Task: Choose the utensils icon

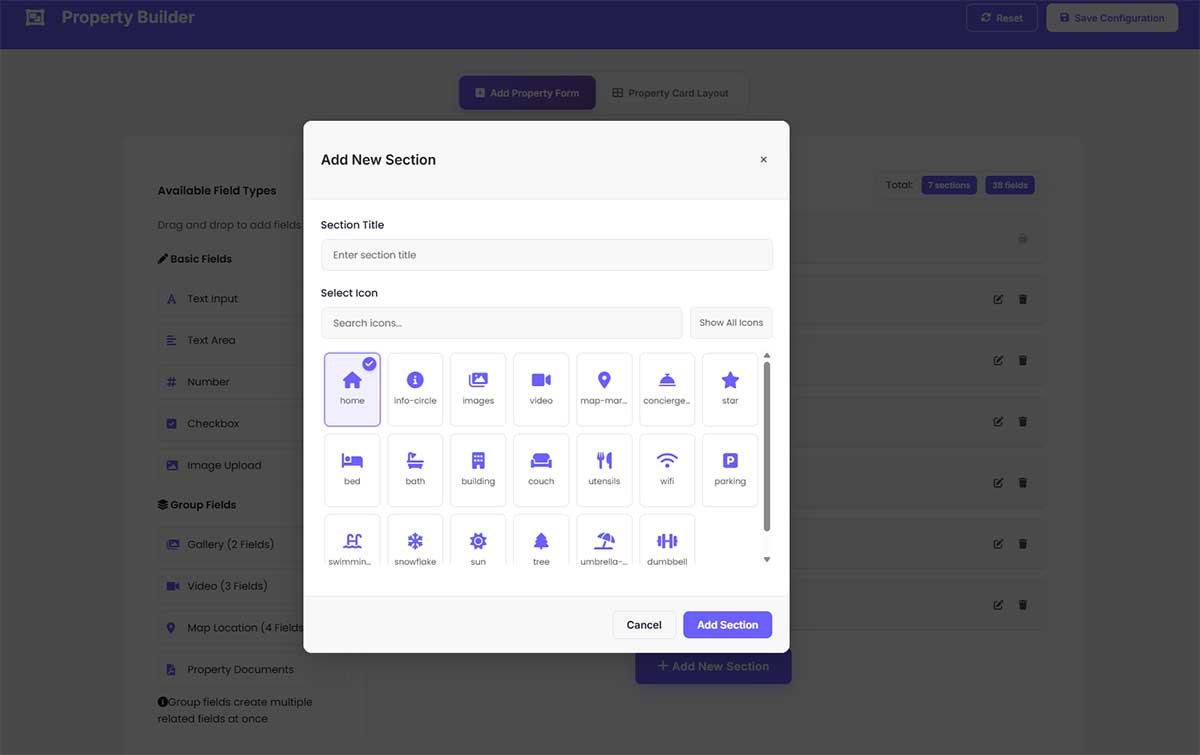Action: coord(603,468)
